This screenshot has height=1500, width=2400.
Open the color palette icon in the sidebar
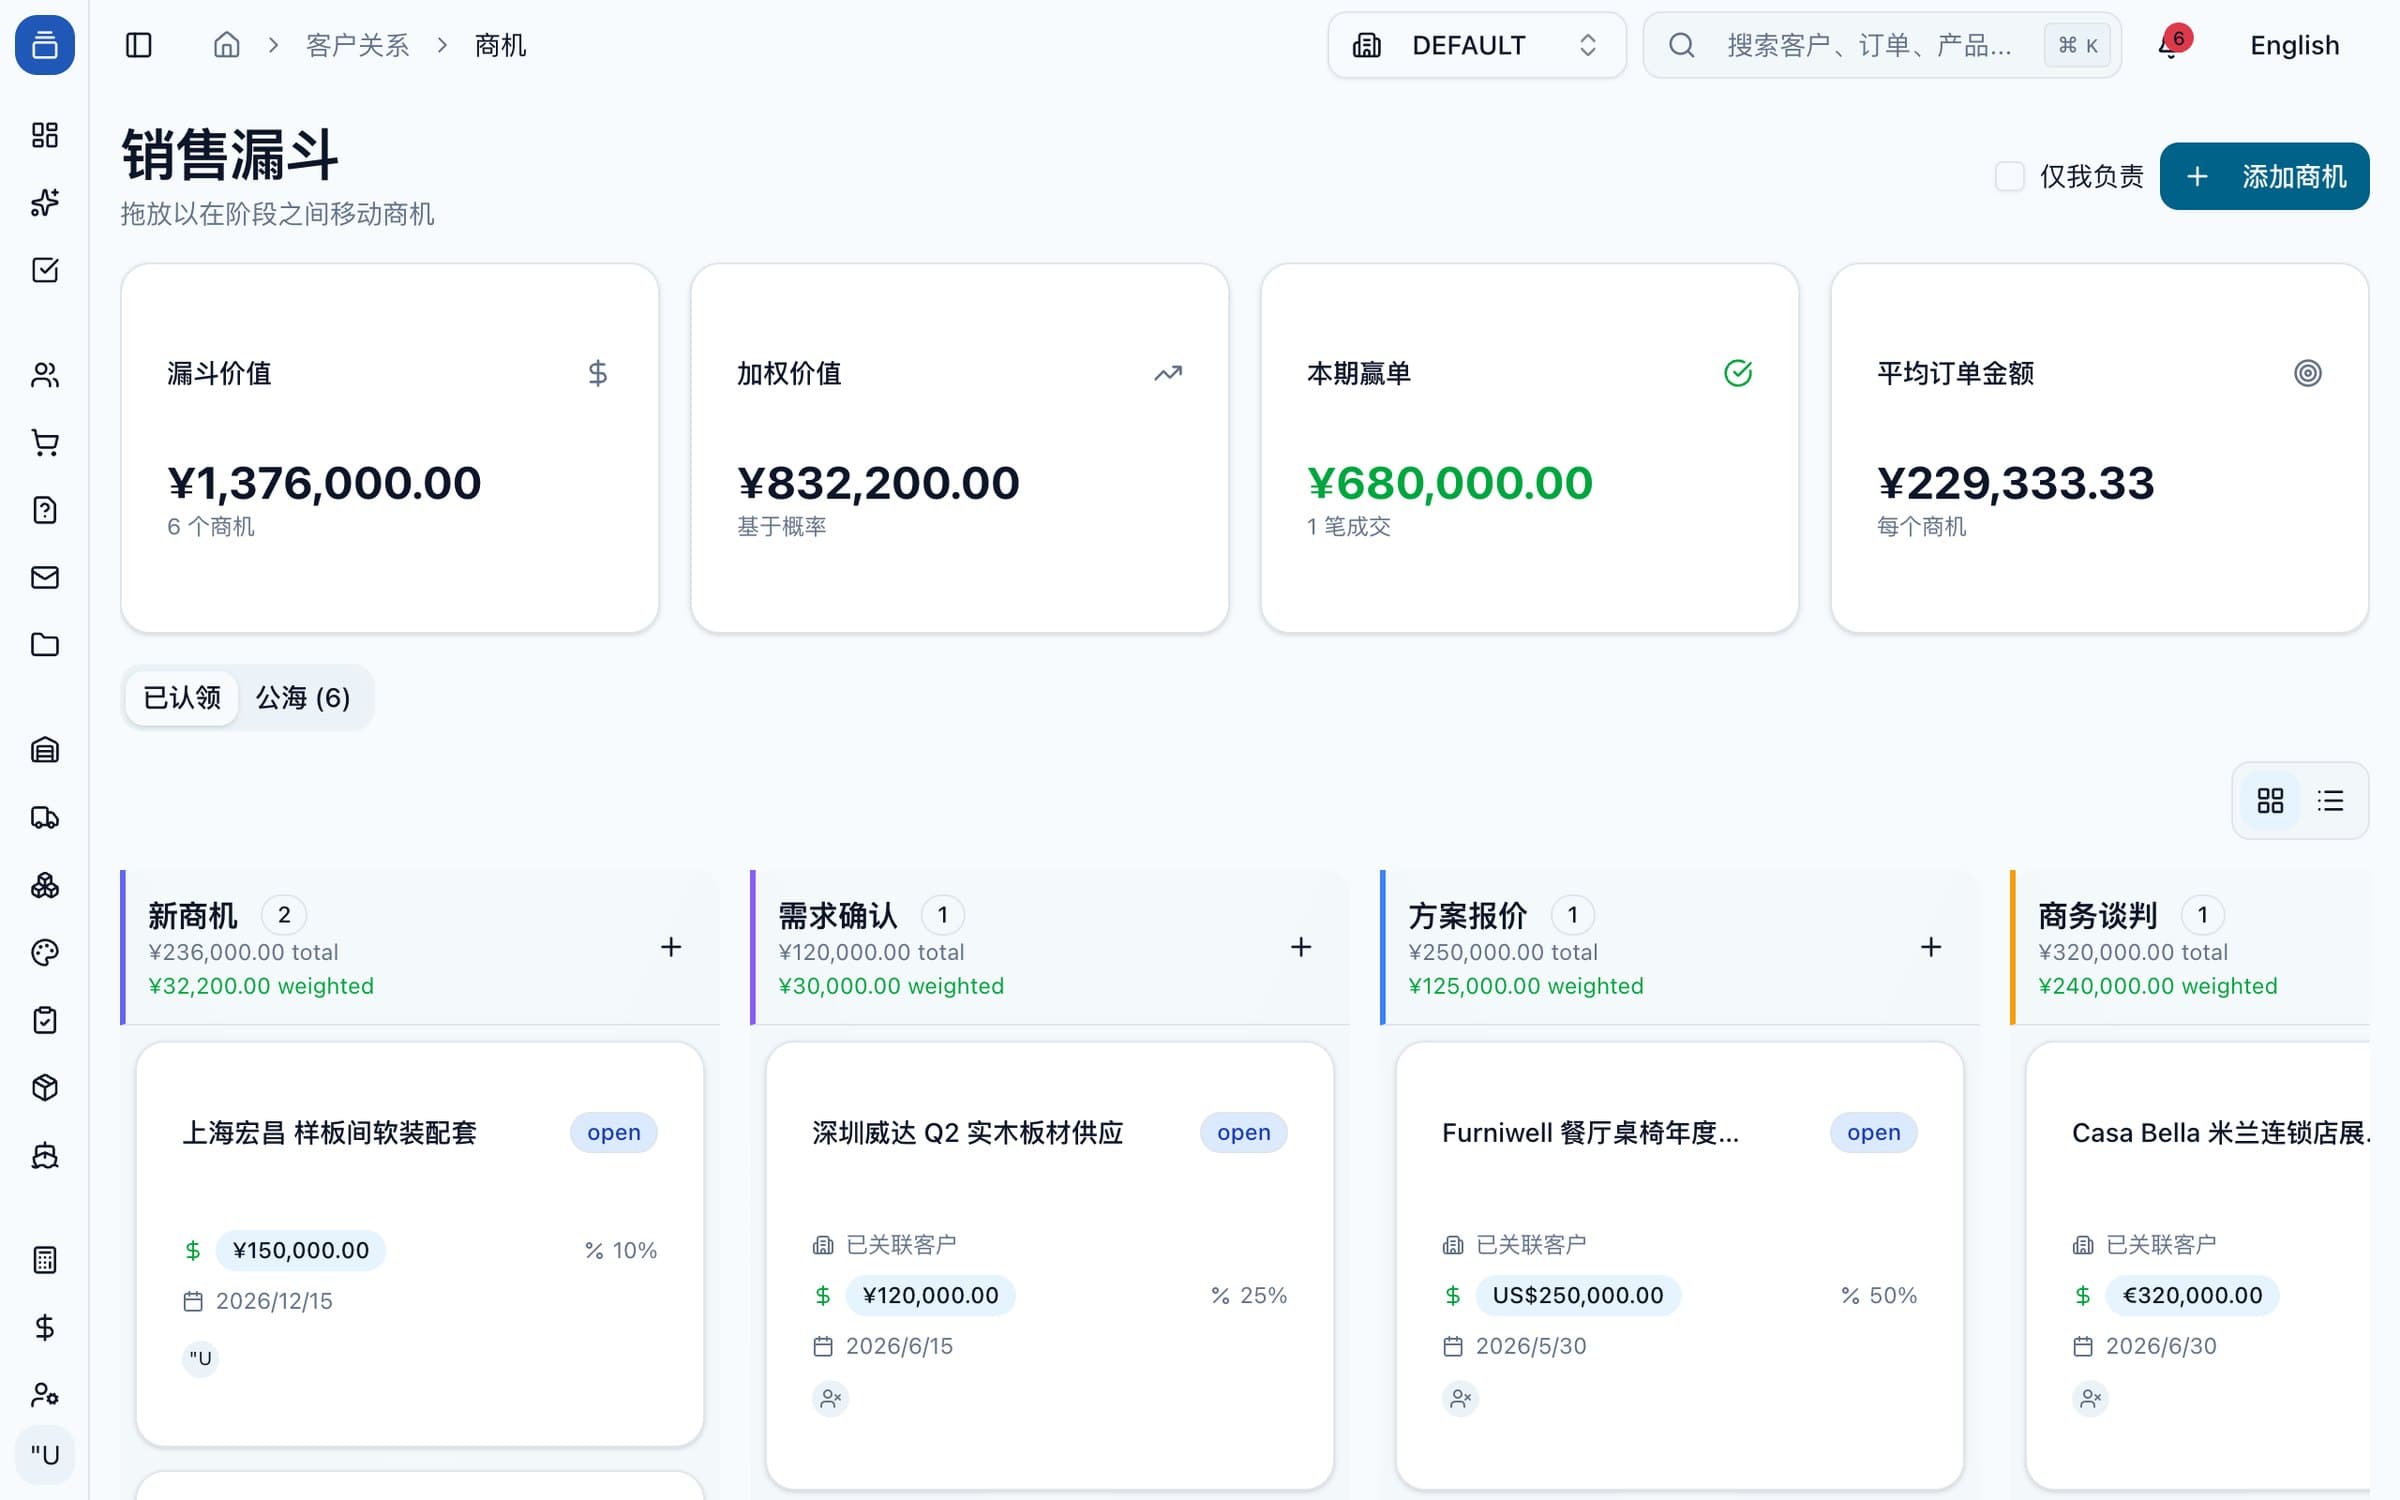[45, 952]
